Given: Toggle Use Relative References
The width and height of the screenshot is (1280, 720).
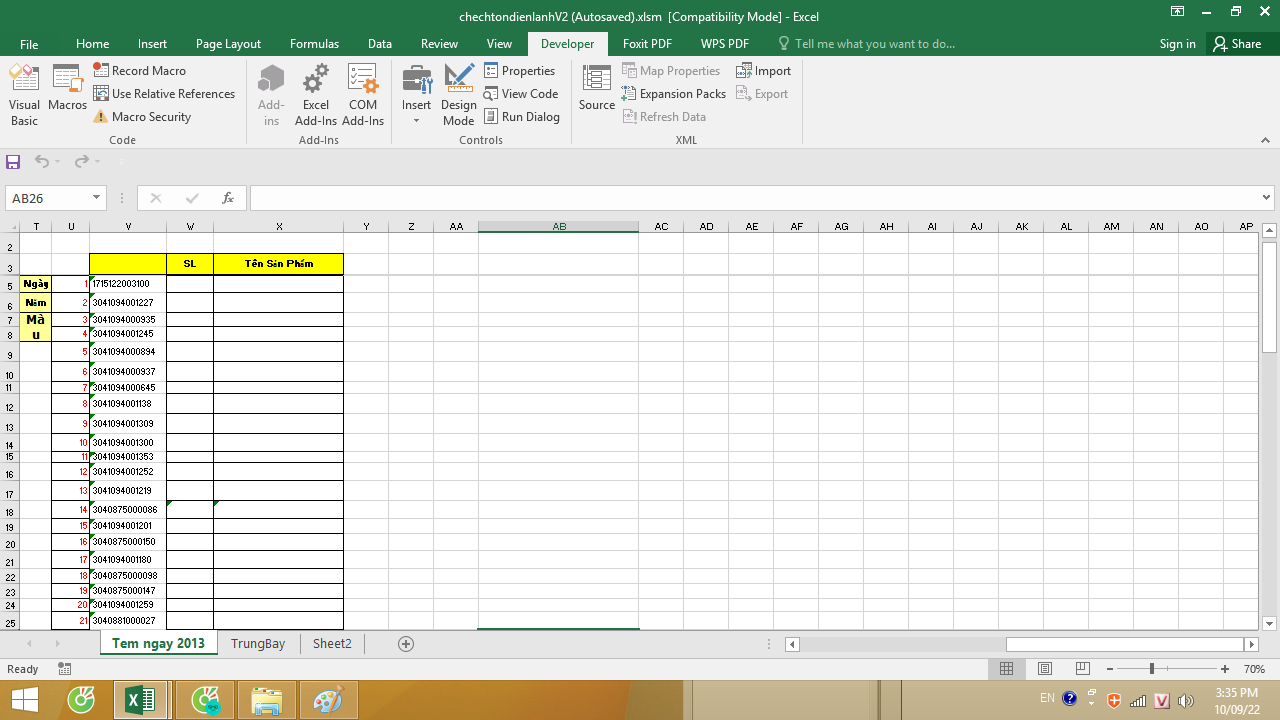Looking at the screenshot, I should (x=164, y=94).
